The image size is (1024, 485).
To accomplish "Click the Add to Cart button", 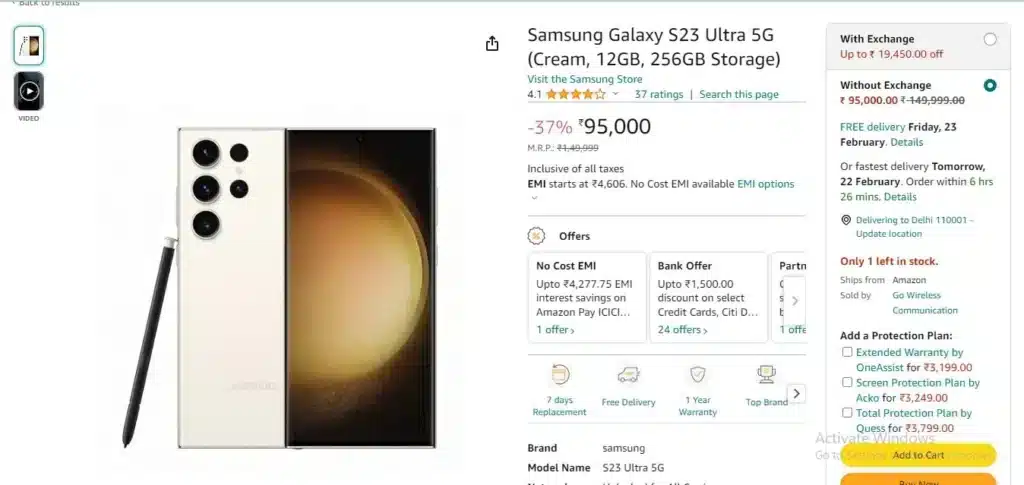I will pos(918,455).
